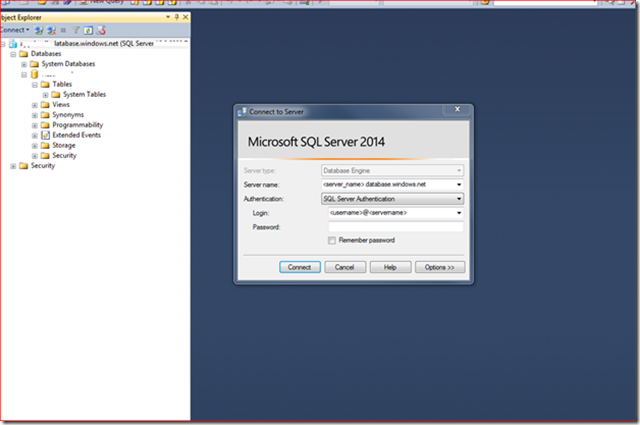Select the bottom server-level Security label
The image size is (640, 425).
[x=43, y=166]
